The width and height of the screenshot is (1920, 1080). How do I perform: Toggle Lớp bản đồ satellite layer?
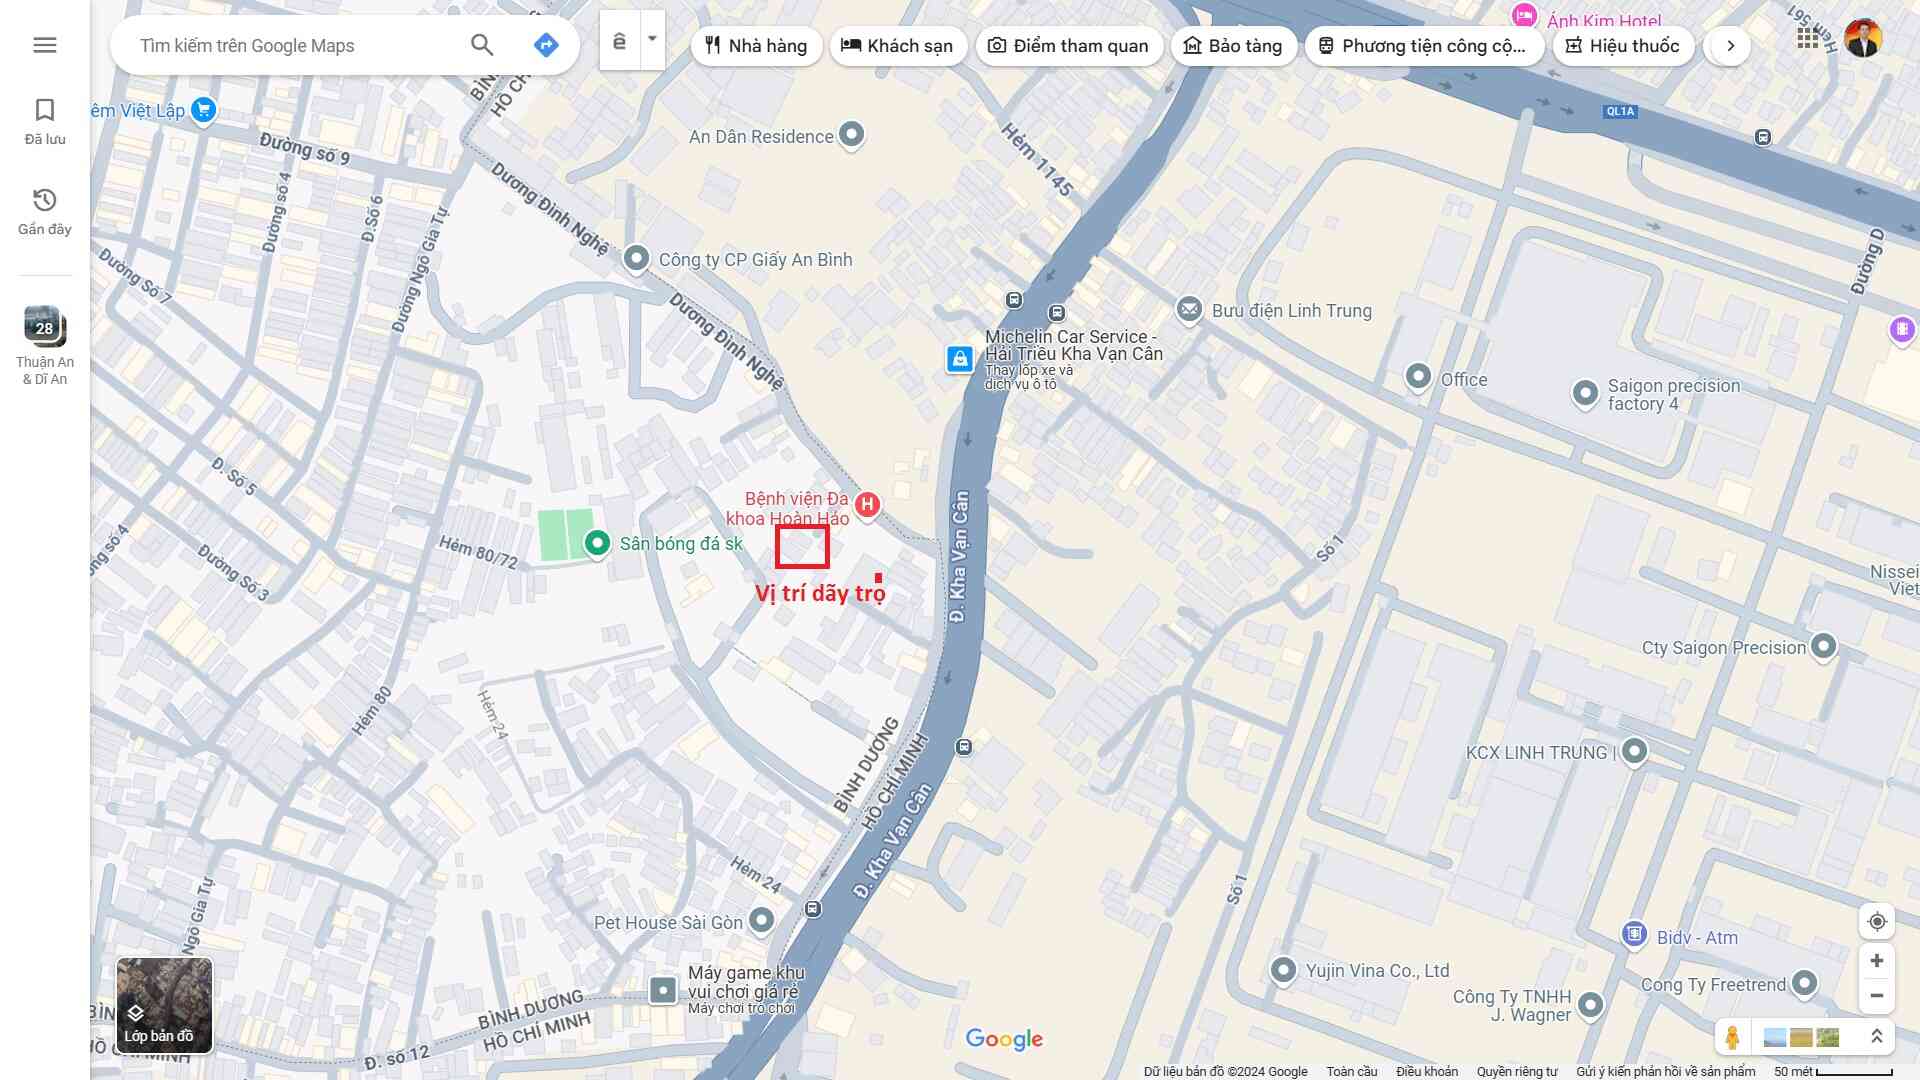pyautogui.click(x=164, y=1005)
